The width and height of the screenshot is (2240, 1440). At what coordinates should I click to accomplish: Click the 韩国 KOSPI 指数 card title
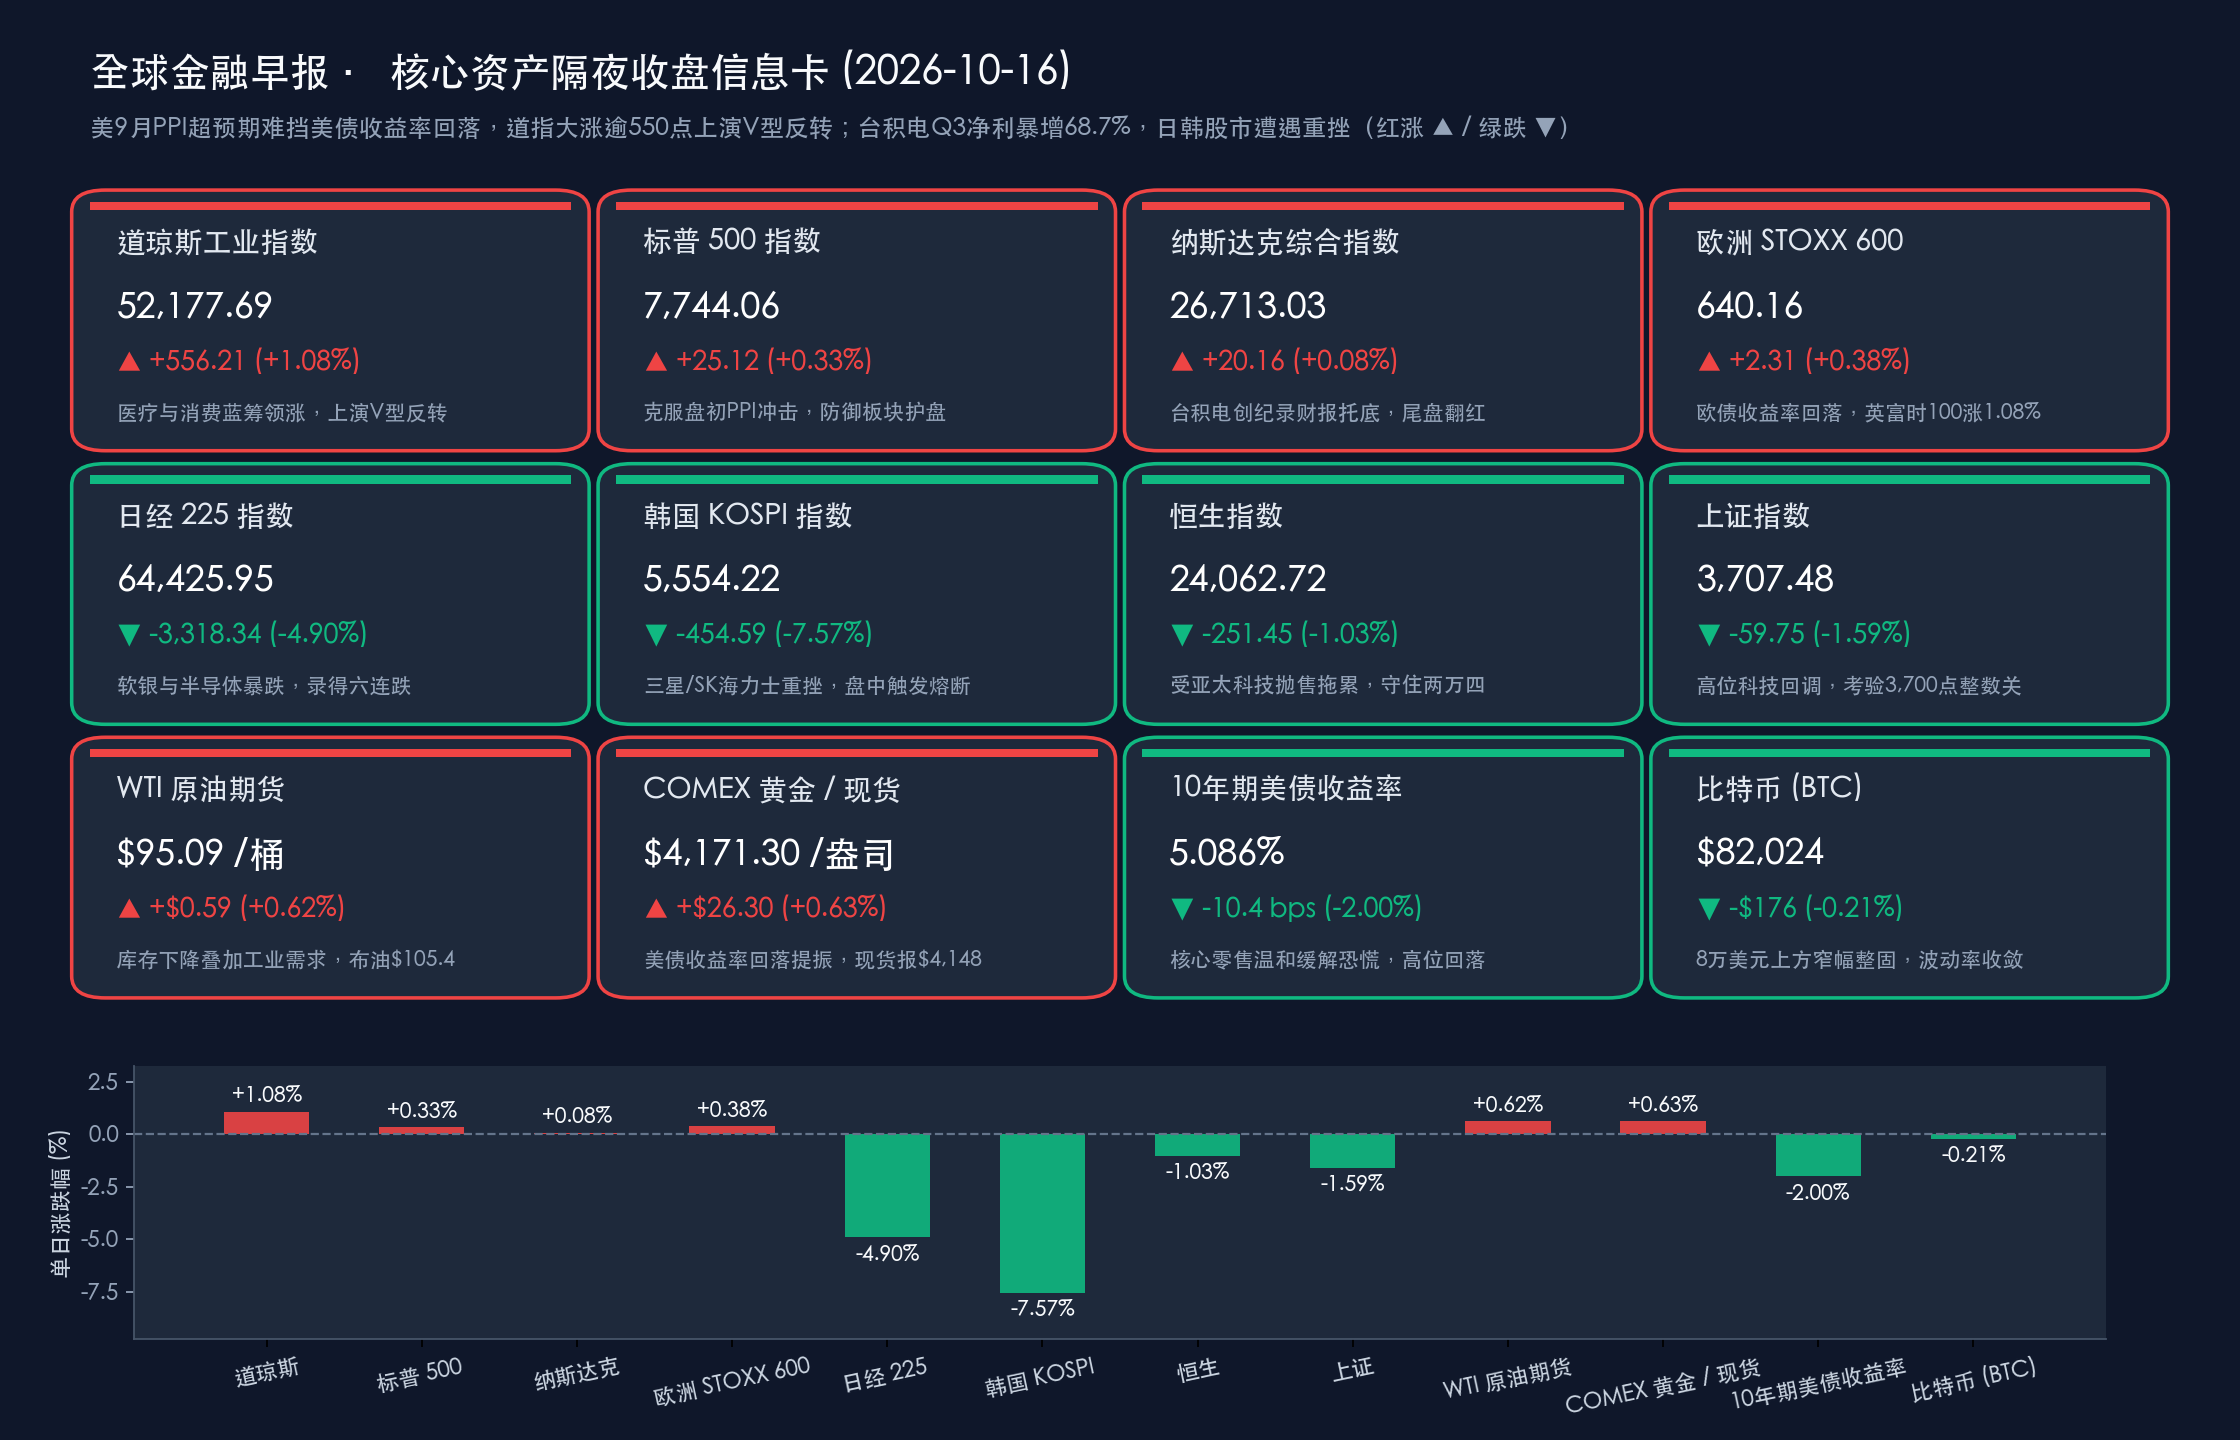tap(748, 515)
